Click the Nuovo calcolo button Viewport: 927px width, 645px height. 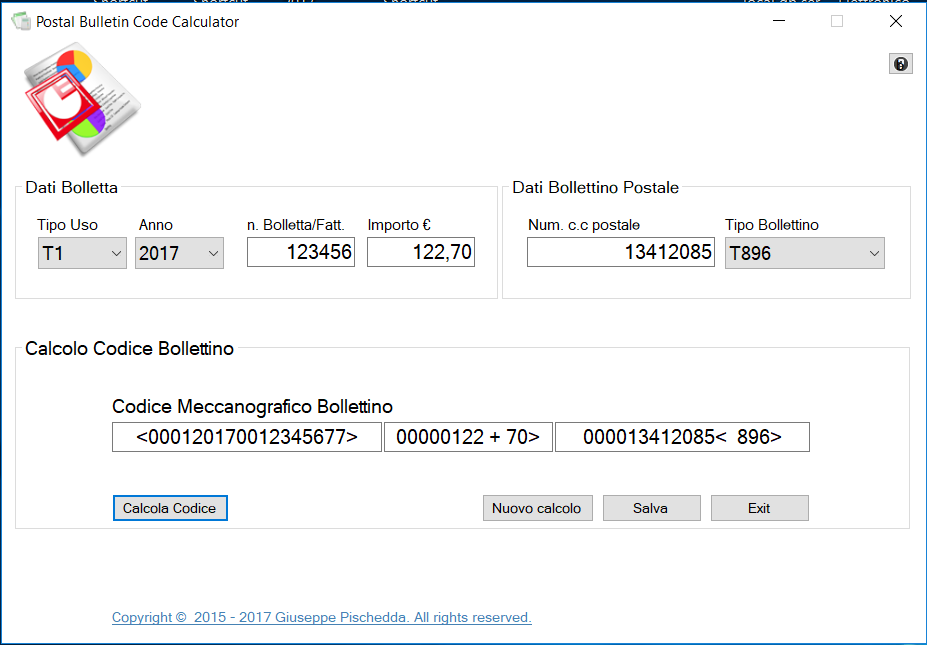(x=537, y=508)
